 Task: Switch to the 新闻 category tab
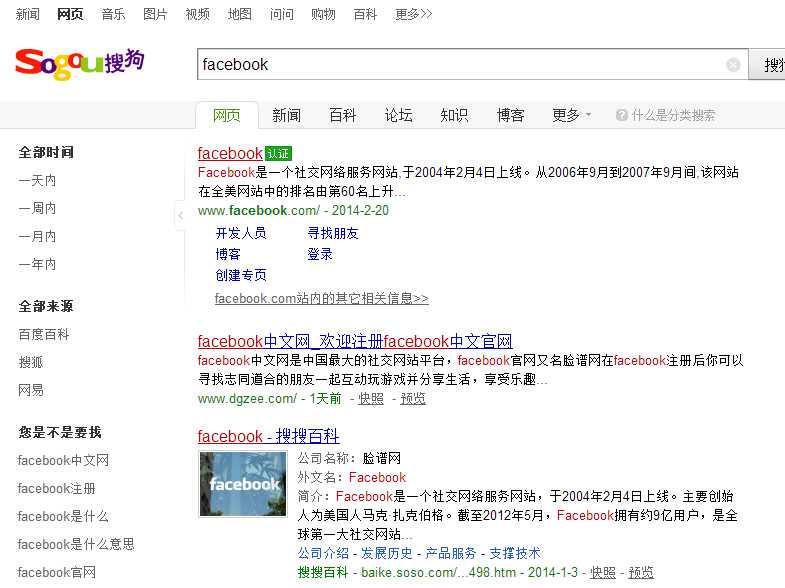(286, 116)
